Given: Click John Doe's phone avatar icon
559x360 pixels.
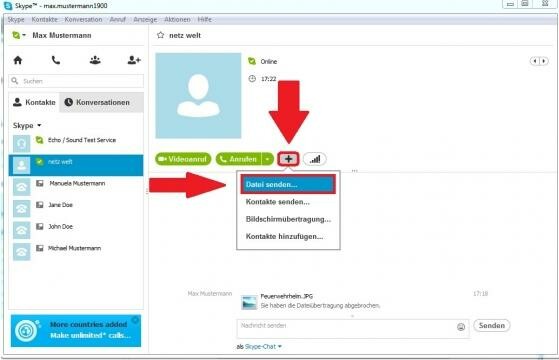Looking at the screenshot, I should click(21, 230).
